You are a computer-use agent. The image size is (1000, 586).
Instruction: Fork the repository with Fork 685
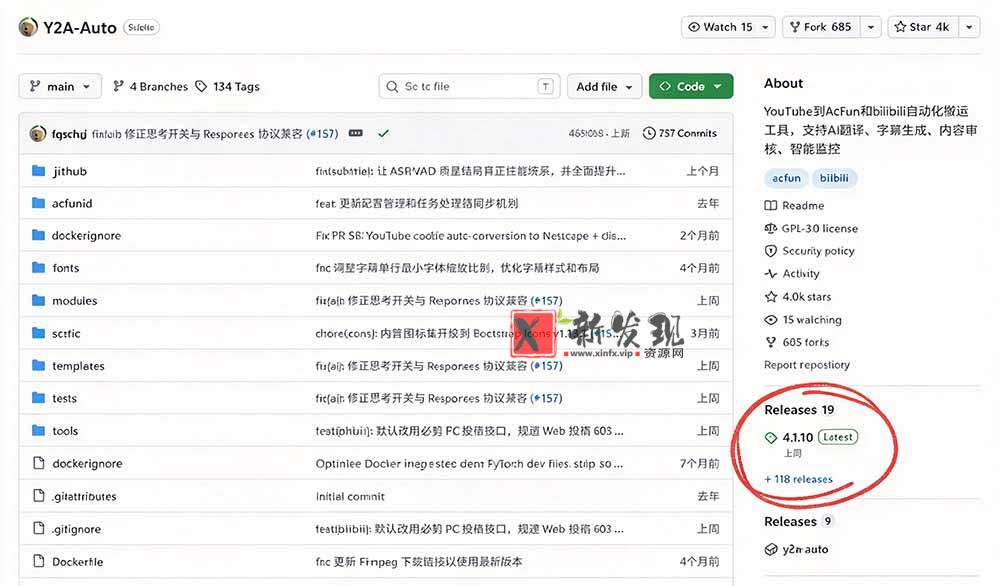tap(821, 27)
